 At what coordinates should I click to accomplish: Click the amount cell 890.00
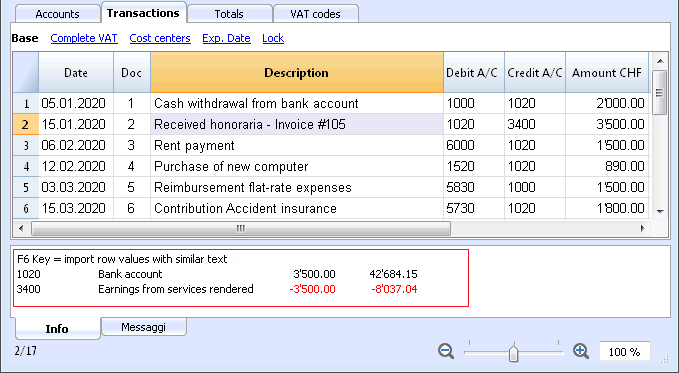pos(607,166)
